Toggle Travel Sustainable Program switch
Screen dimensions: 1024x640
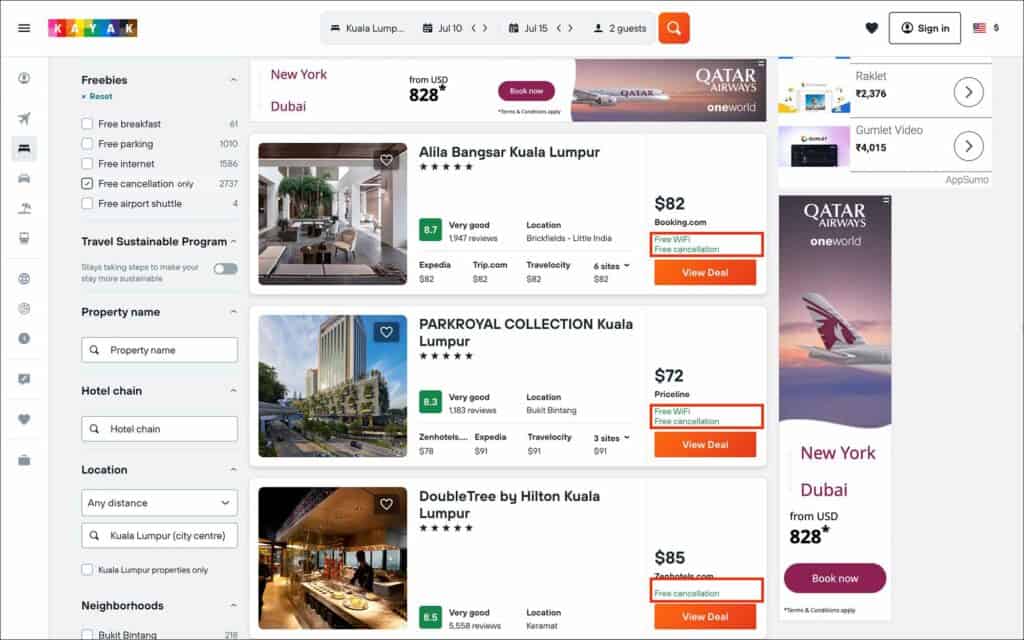(225, 268)
